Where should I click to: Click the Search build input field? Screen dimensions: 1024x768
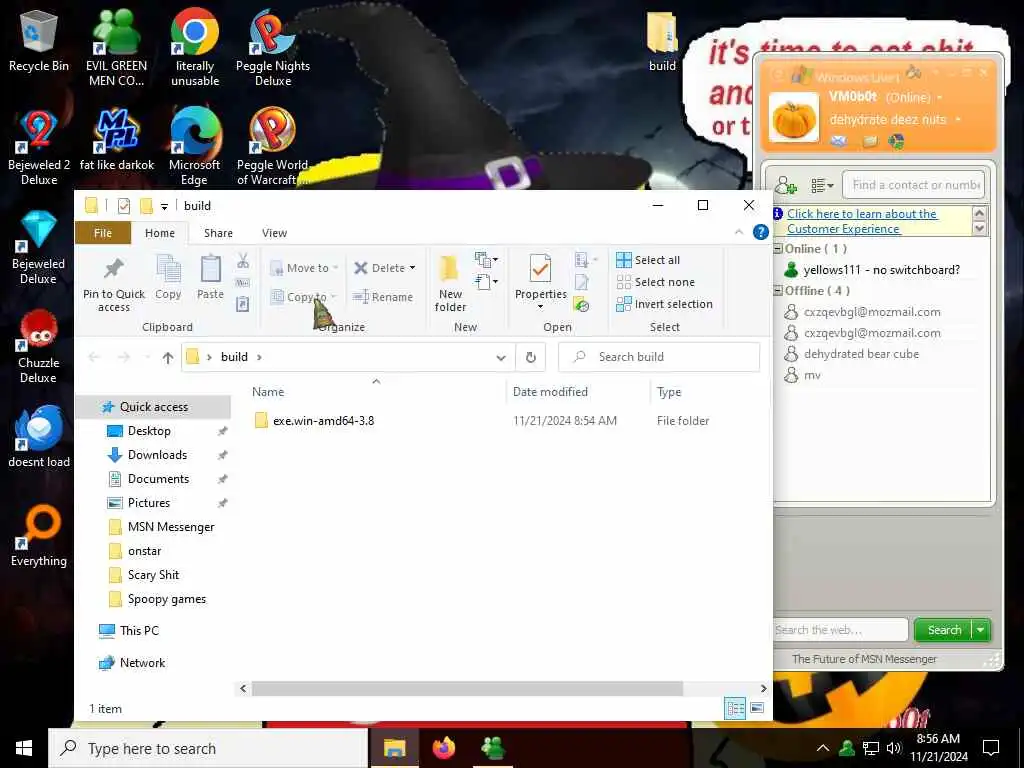659,357
